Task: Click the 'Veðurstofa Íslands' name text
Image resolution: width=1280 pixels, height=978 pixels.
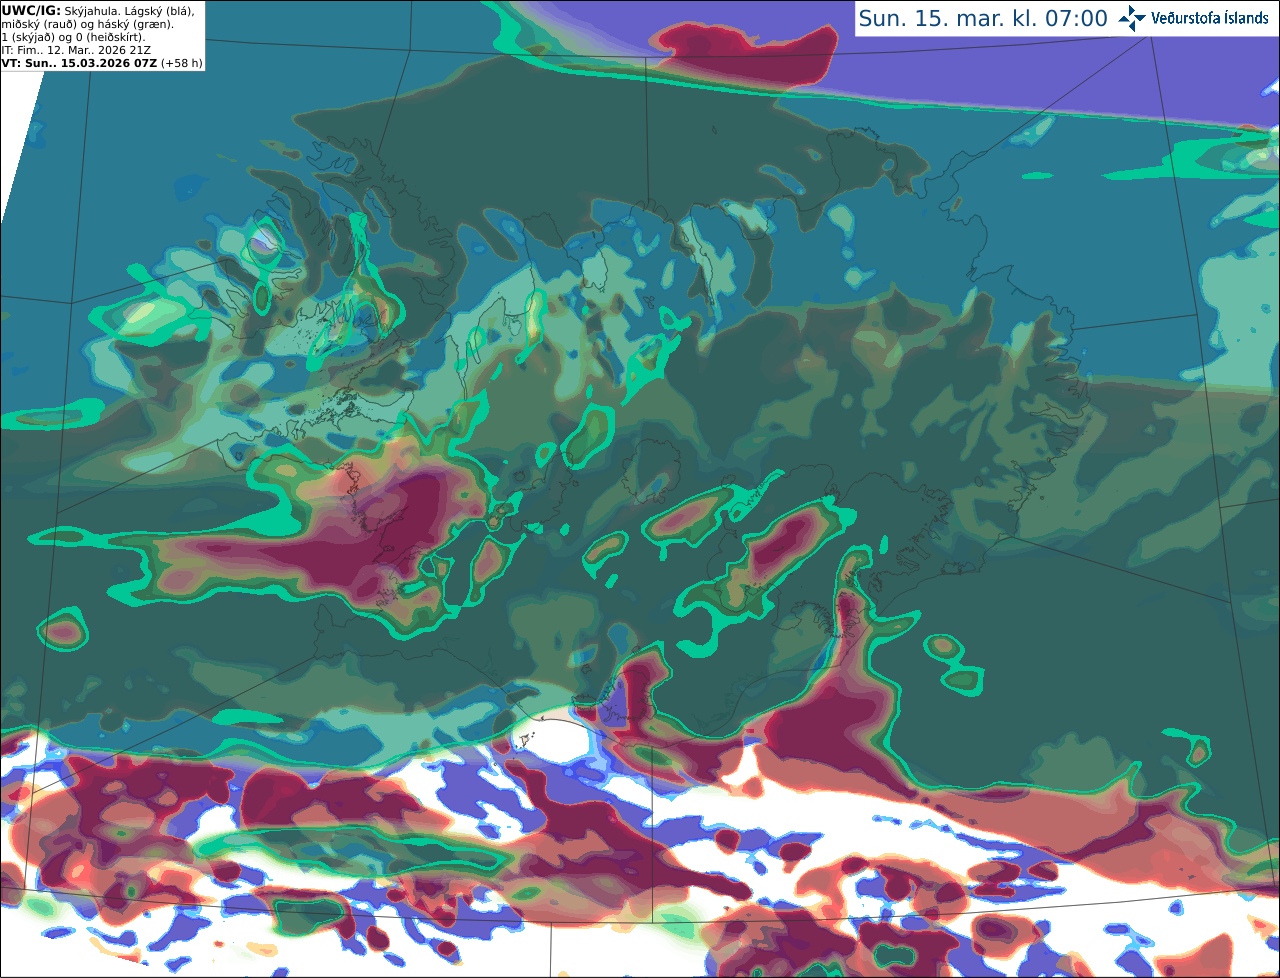Action: [x=1210, y=18]
